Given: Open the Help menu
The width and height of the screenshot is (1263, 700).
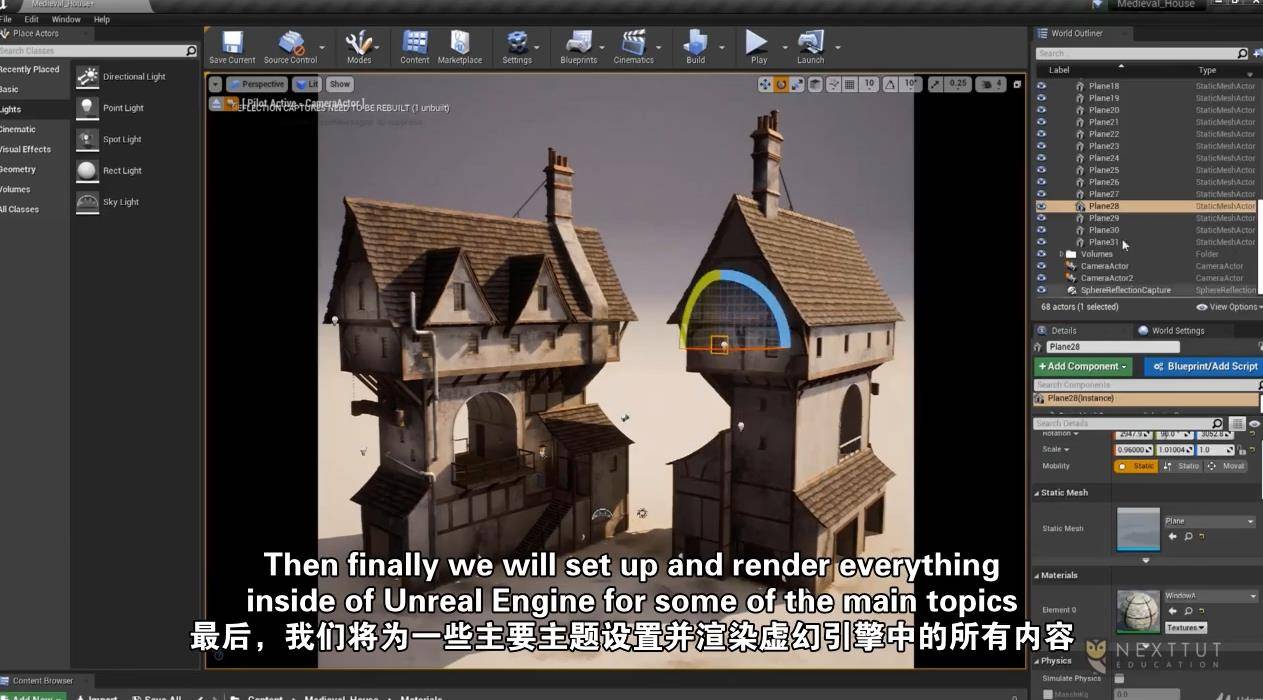Looking at the screenshot, I should [102, 19].
